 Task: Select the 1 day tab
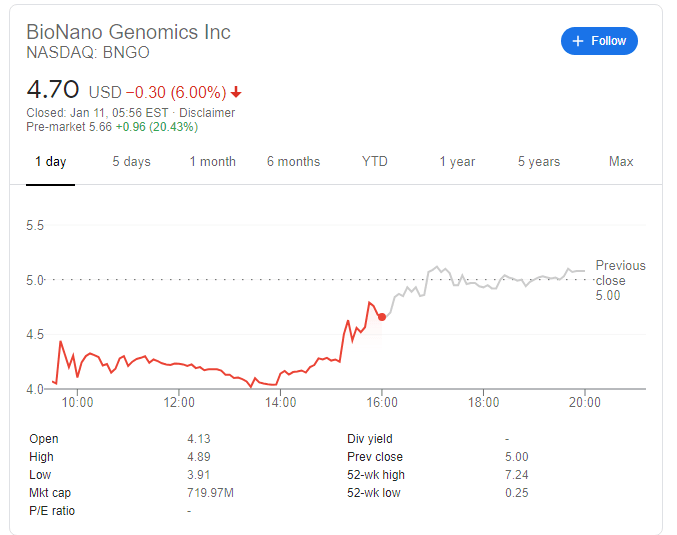coord(50,162)
